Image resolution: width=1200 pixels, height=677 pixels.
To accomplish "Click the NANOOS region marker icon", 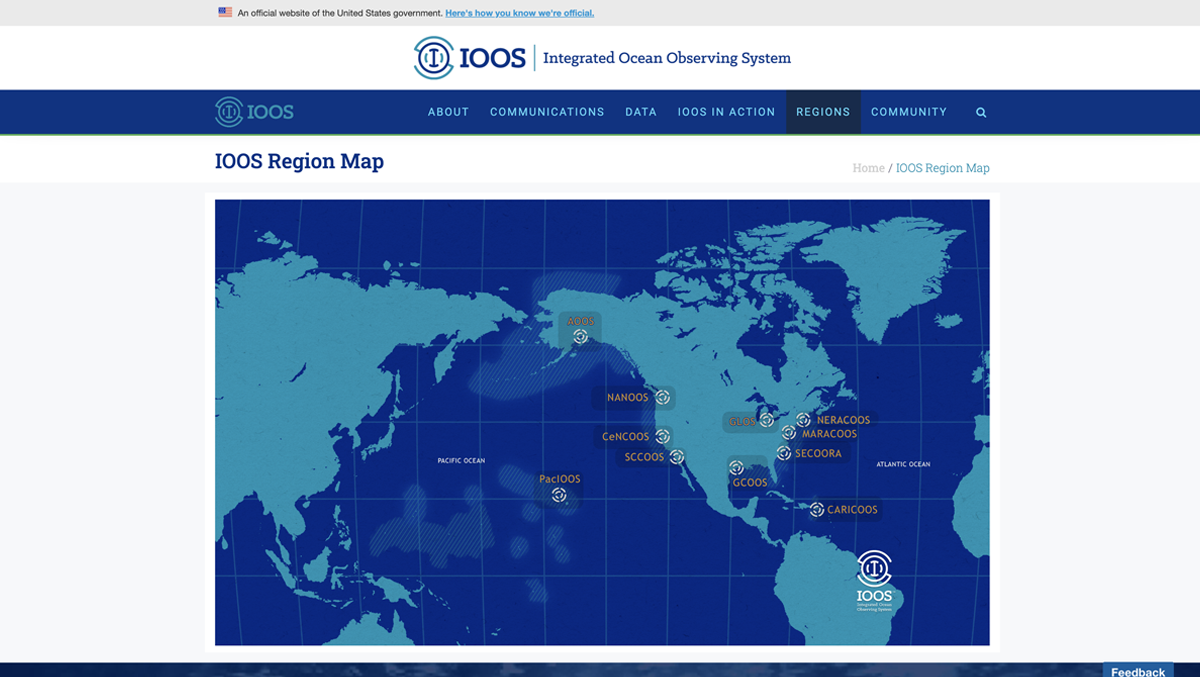I will (x=662, y=397).
